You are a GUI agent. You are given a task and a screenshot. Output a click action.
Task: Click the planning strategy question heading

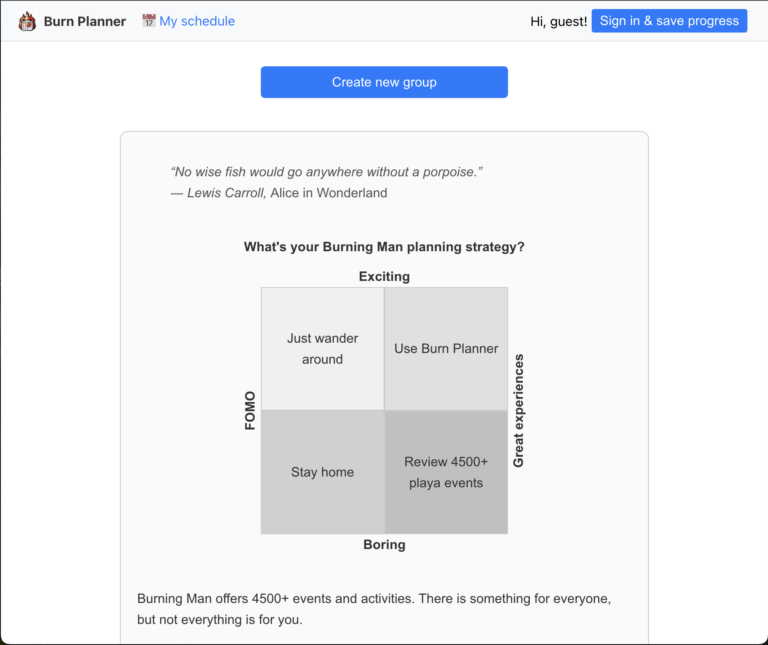pos(384,247)
